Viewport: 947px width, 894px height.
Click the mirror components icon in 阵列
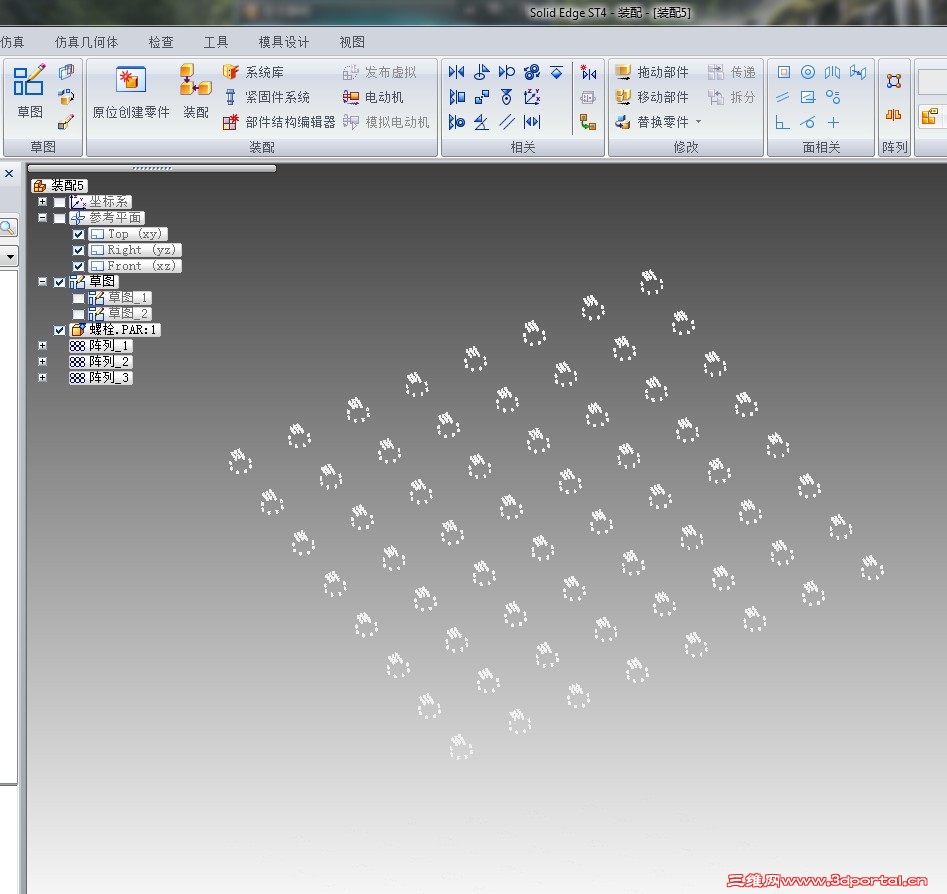click(894, 115)
